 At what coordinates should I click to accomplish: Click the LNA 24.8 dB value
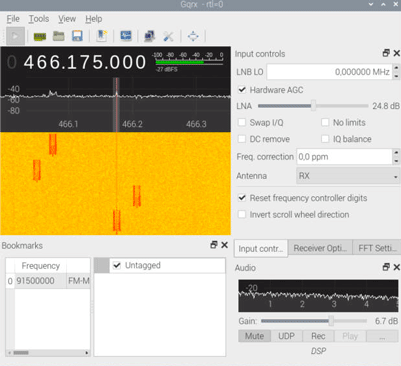tap(386, 106)
